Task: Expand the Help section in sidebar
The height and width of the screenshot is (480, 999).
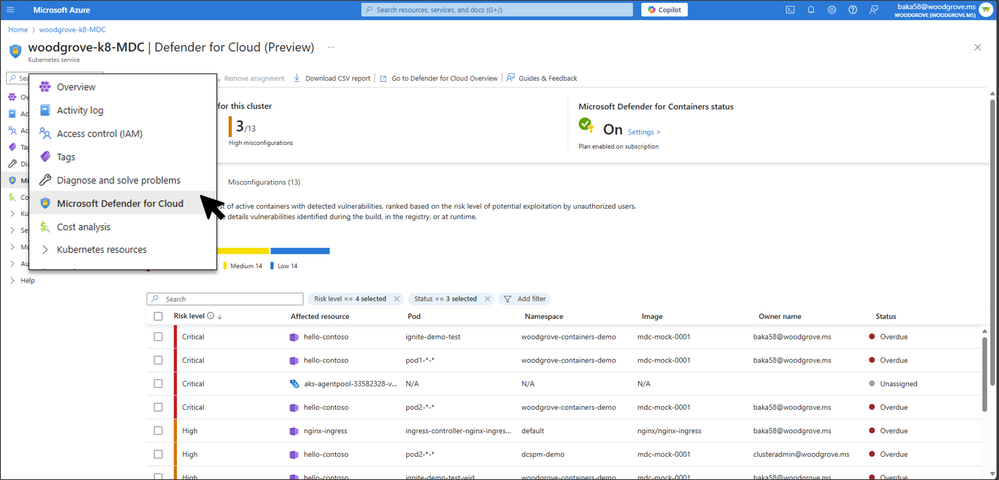Action: pos(12,280)
